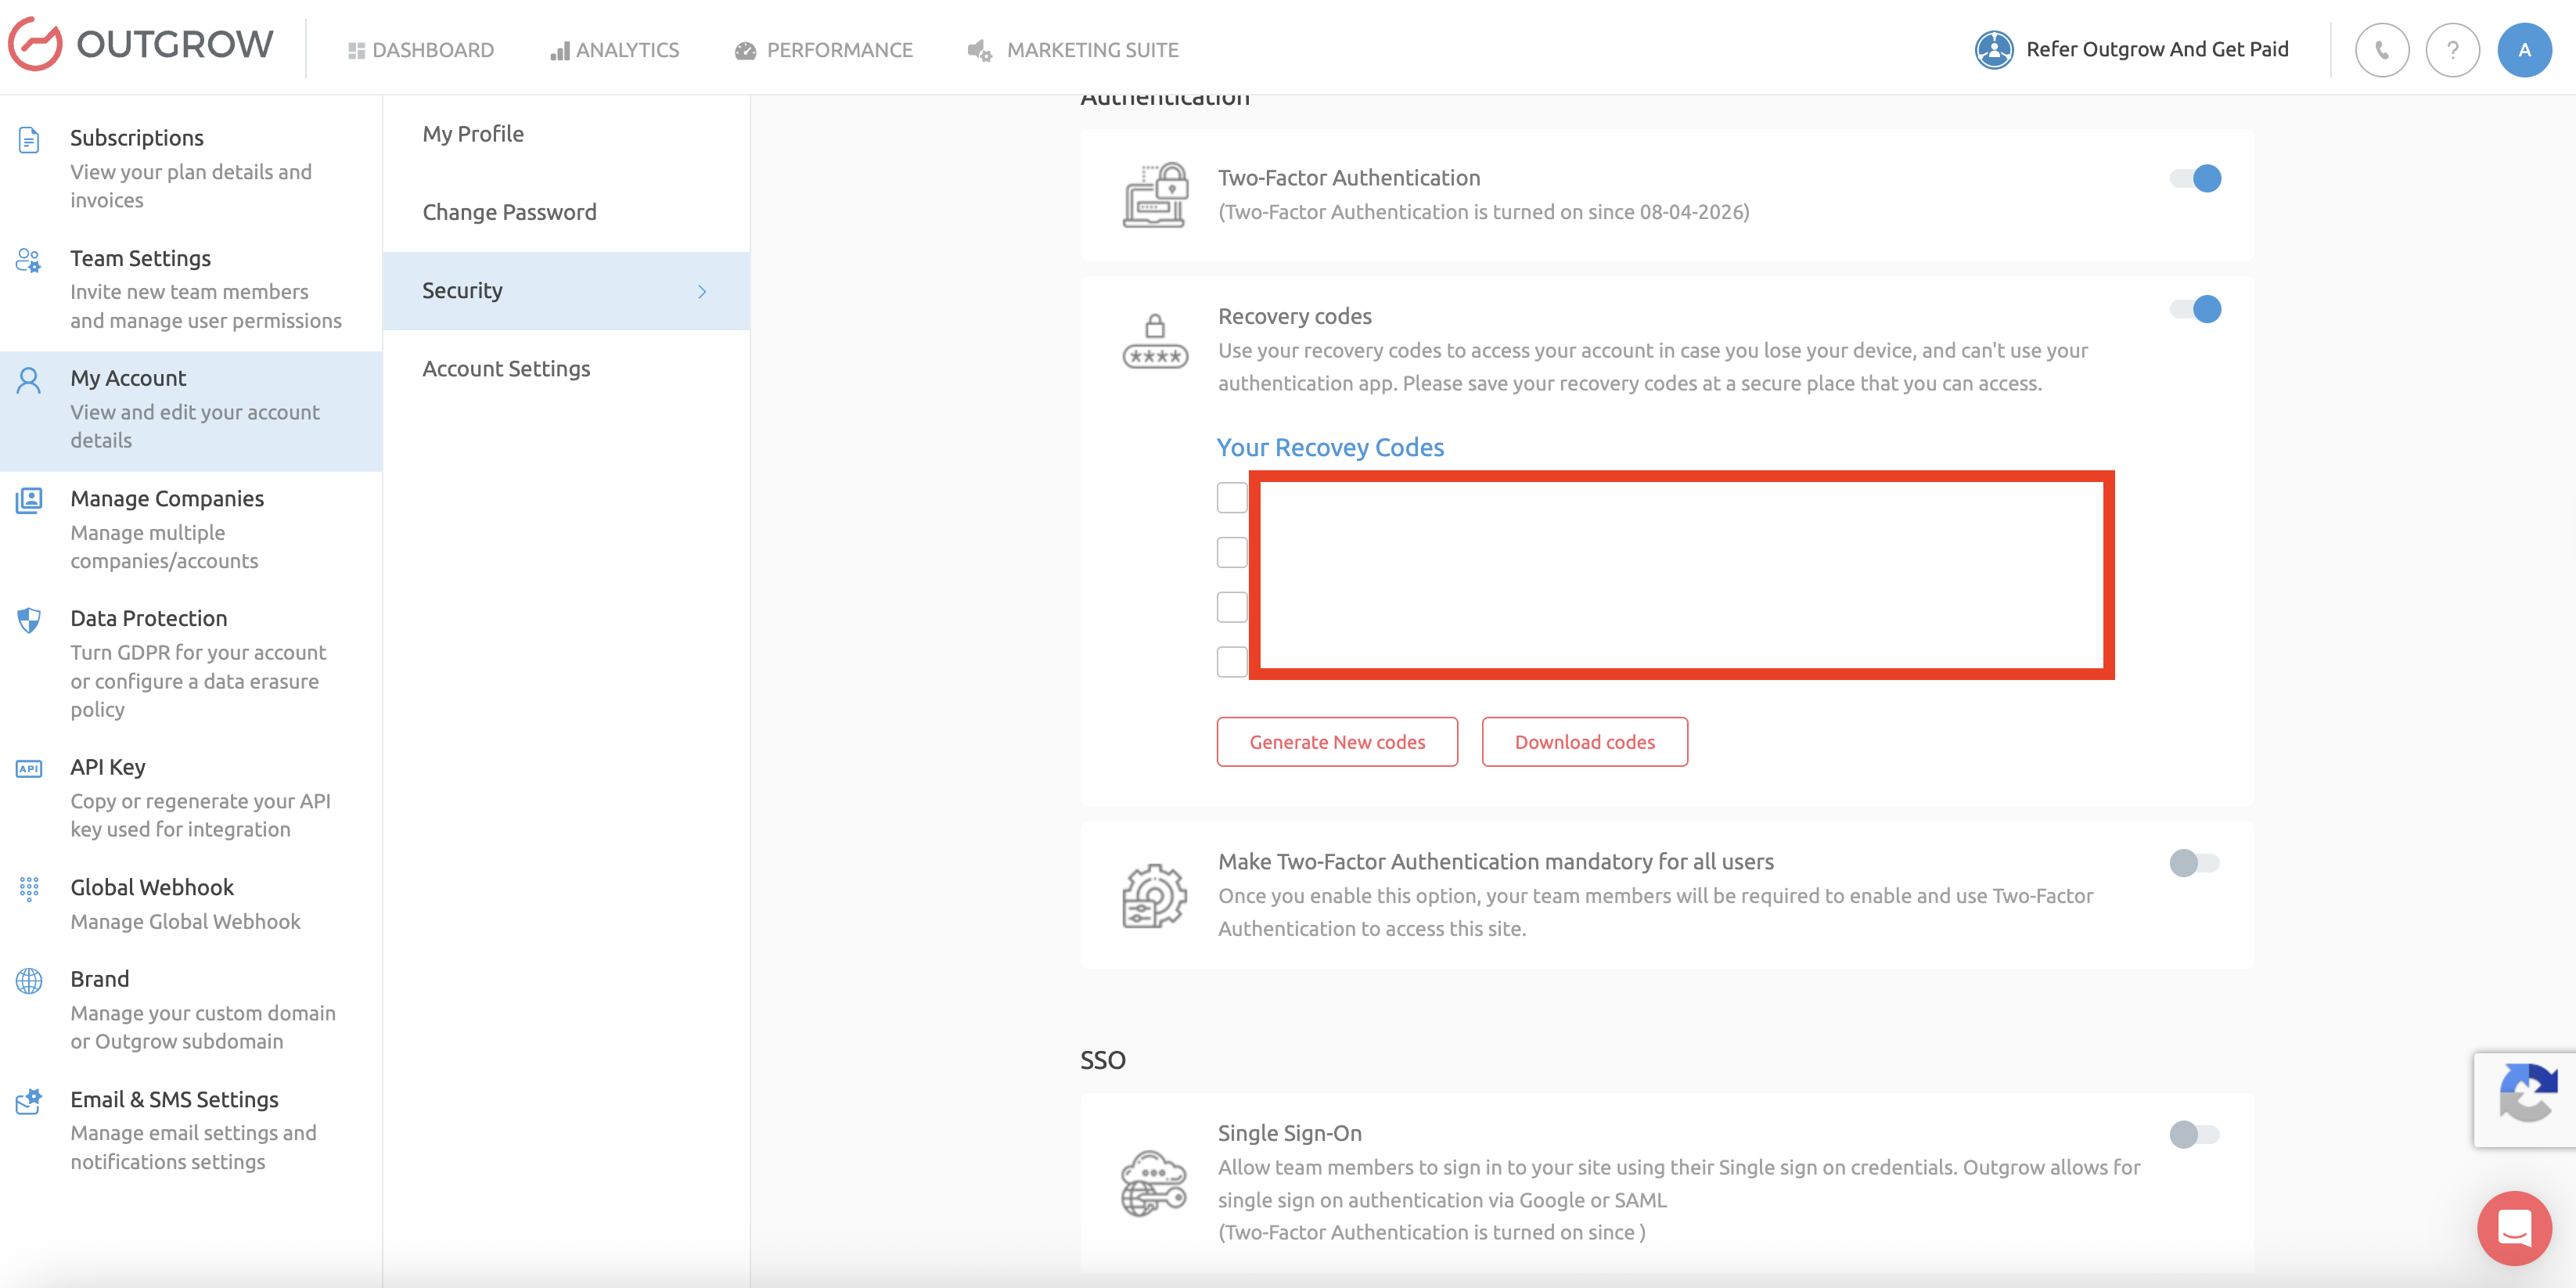The image size is (2576, 1288).
Task: Click the API Key sidebar icon
Action: (x=29, y=768)
